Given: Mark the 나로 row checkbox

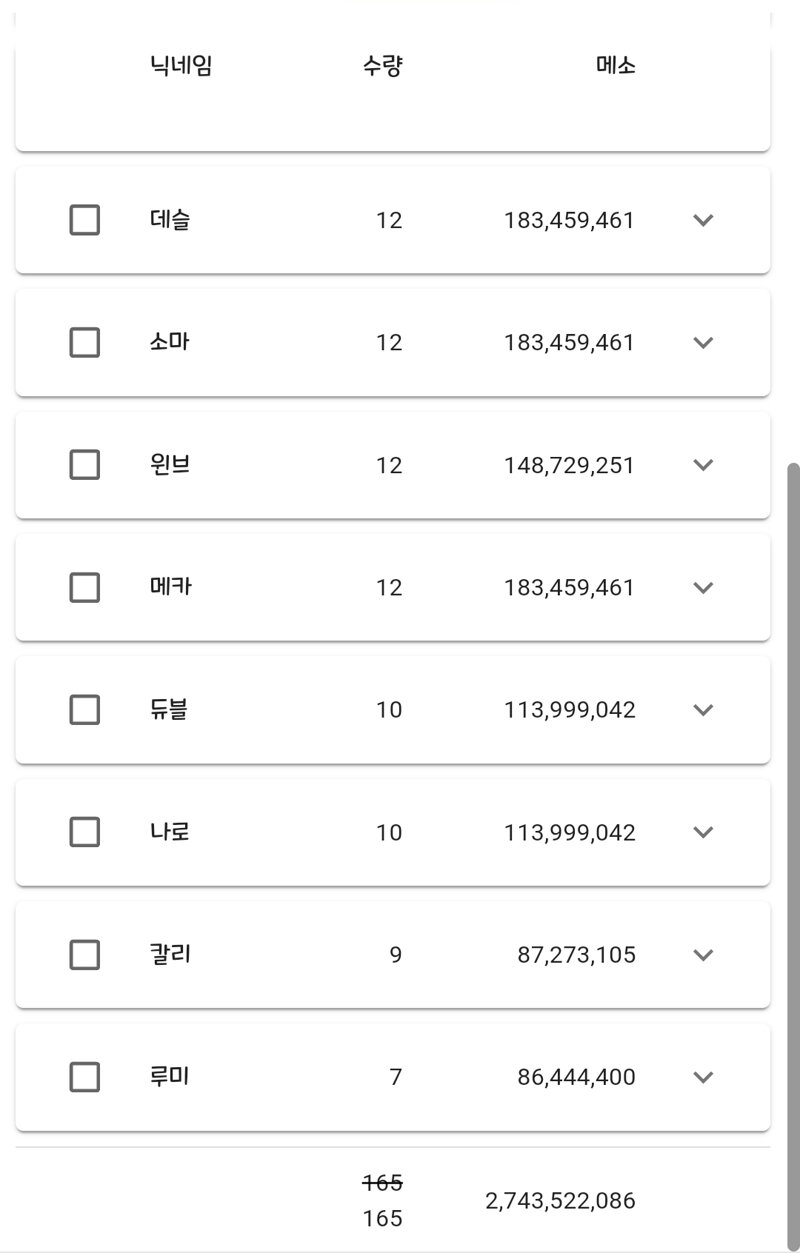Looking at the screenshot, I should coord(85,832).
